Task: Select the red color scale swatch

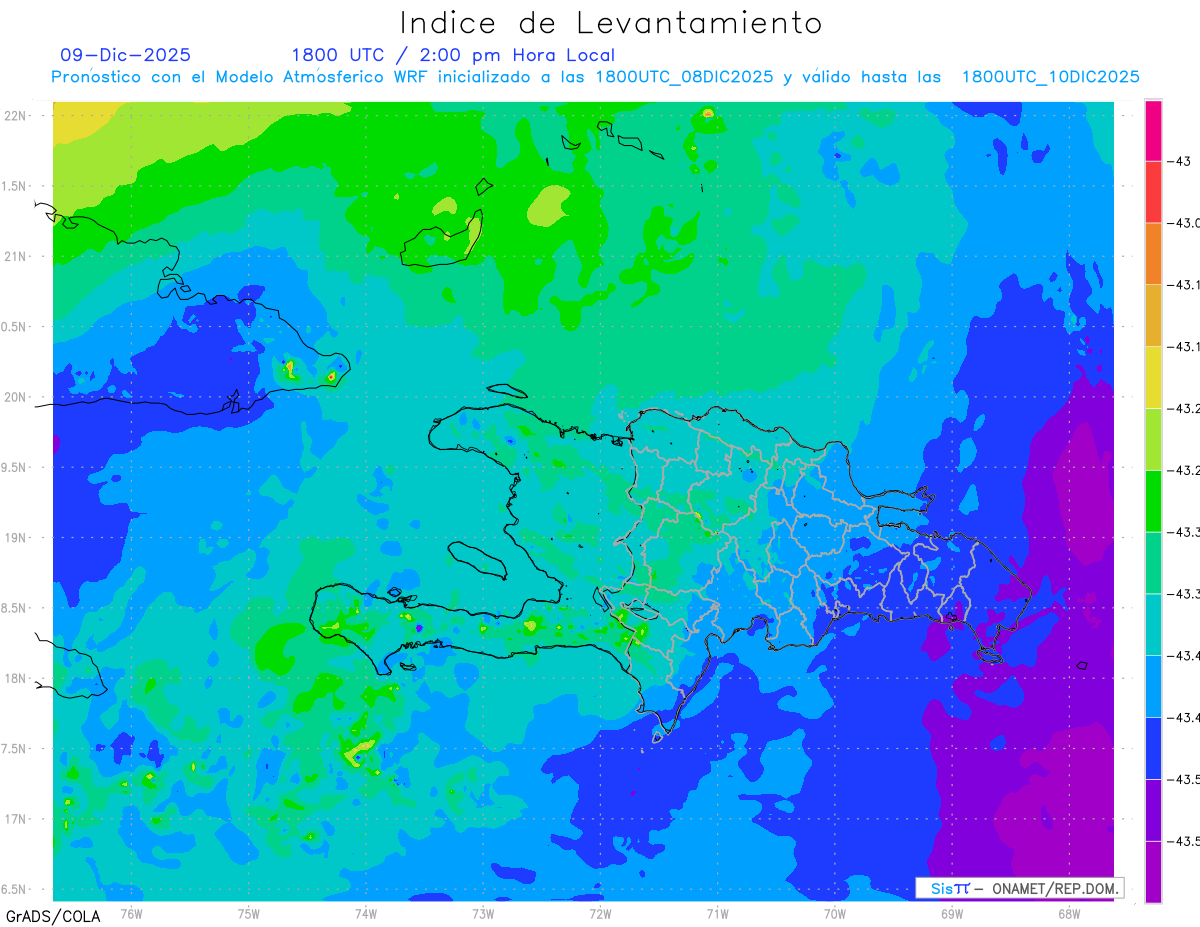Action: click(1153, 191)
